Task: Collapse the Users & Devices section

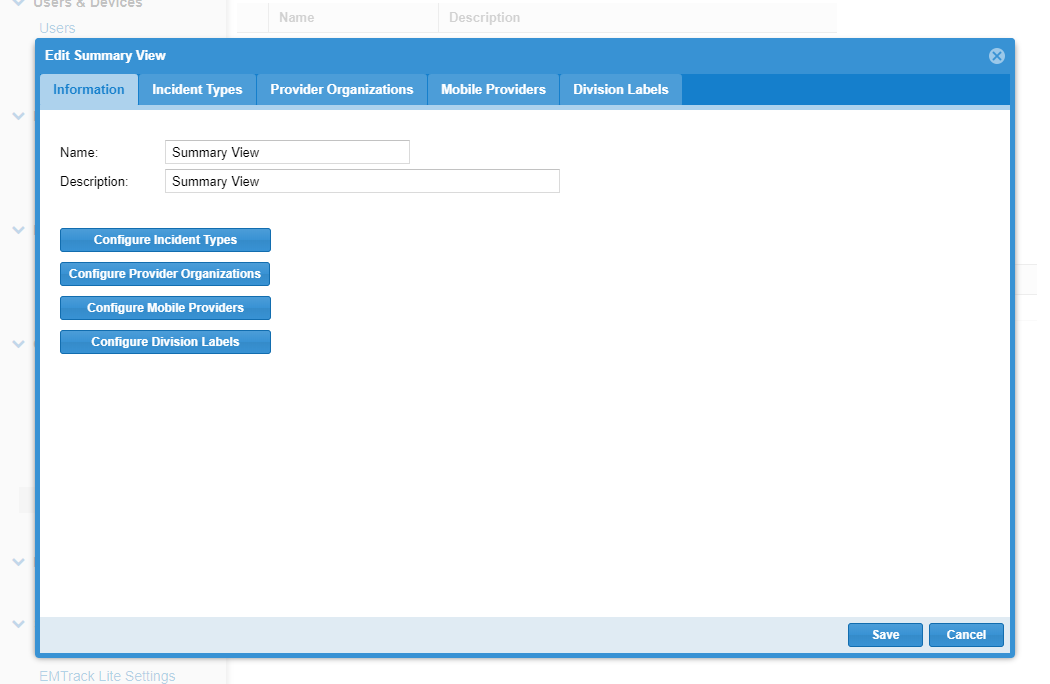Action: point(19,3)
